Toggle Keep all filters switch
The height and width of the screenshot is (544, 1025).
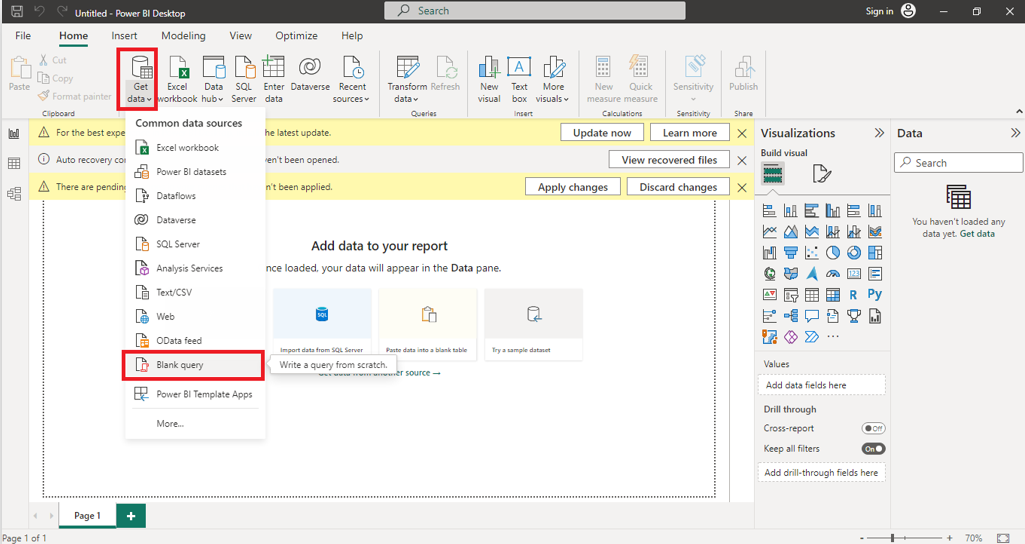[x=873, y=449]
